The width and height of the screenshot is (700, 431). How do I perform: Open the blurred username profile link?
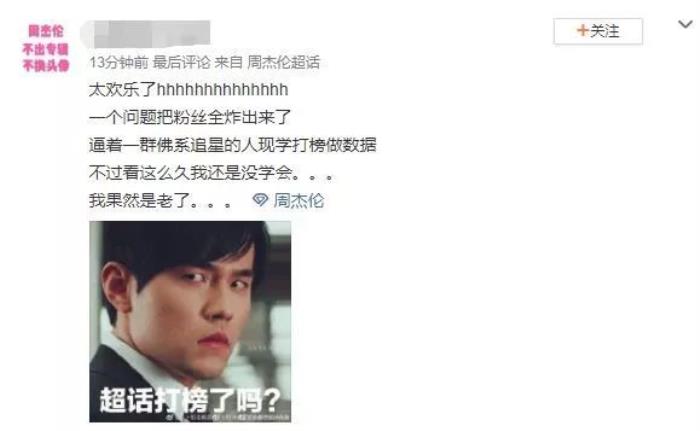(x=146, y=34)
